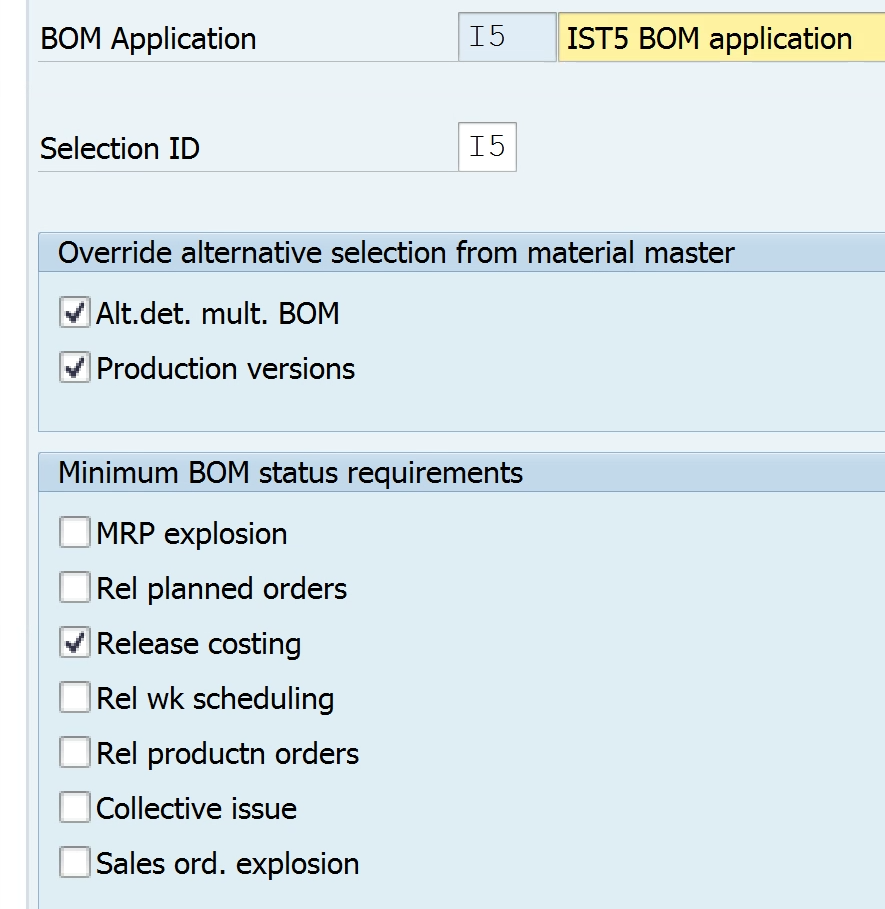This screenshot has width=885, height=909.
Task: Click the Release costing label text
Action: (x=199, y=644)
